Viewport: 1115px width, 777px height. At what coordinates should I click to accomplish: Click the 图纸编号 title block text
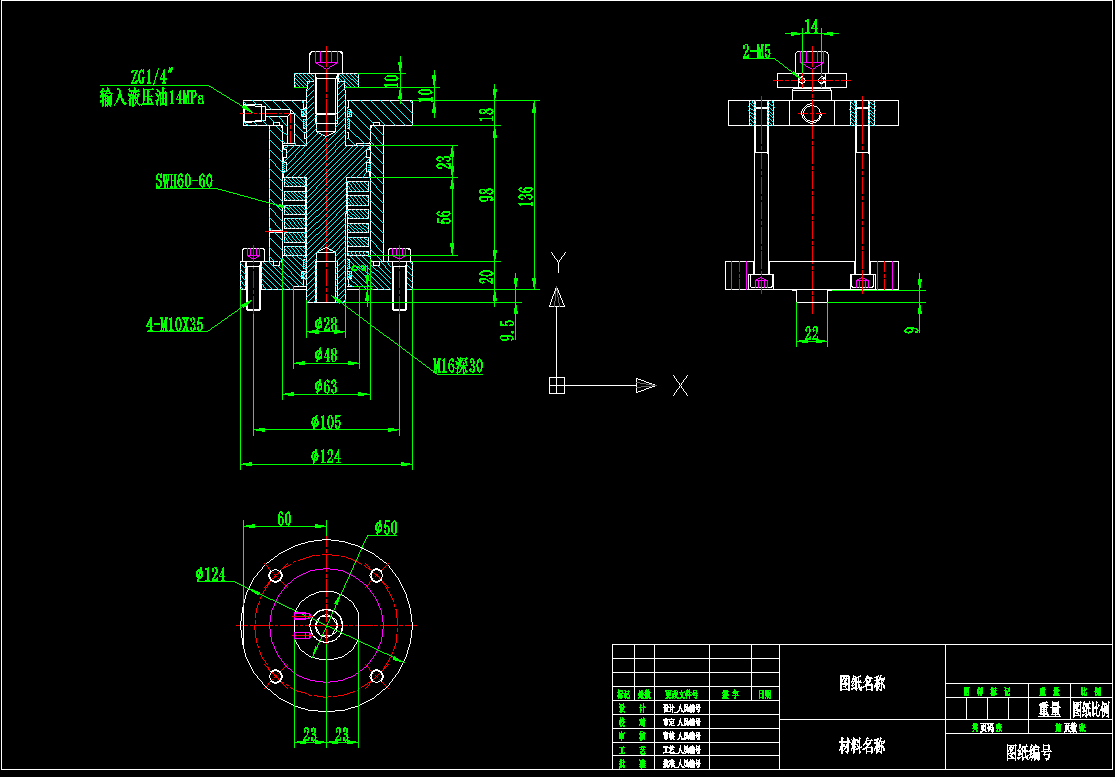click(1029, 753)
